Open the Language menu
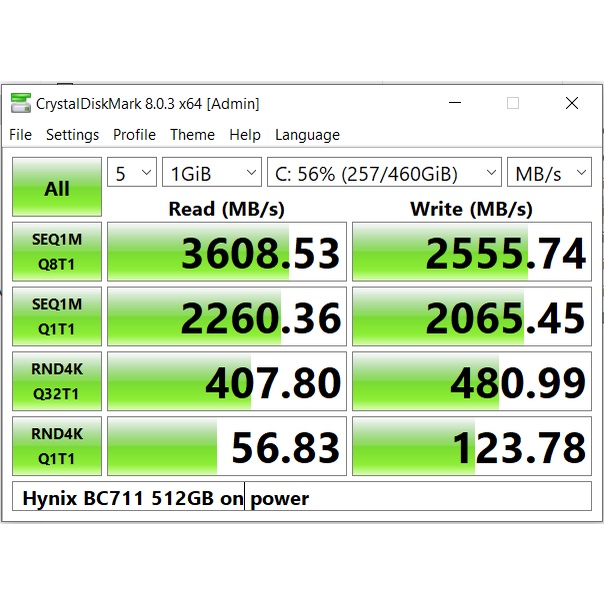This screenshot has height=604, width=604. (x=307, y=135)
